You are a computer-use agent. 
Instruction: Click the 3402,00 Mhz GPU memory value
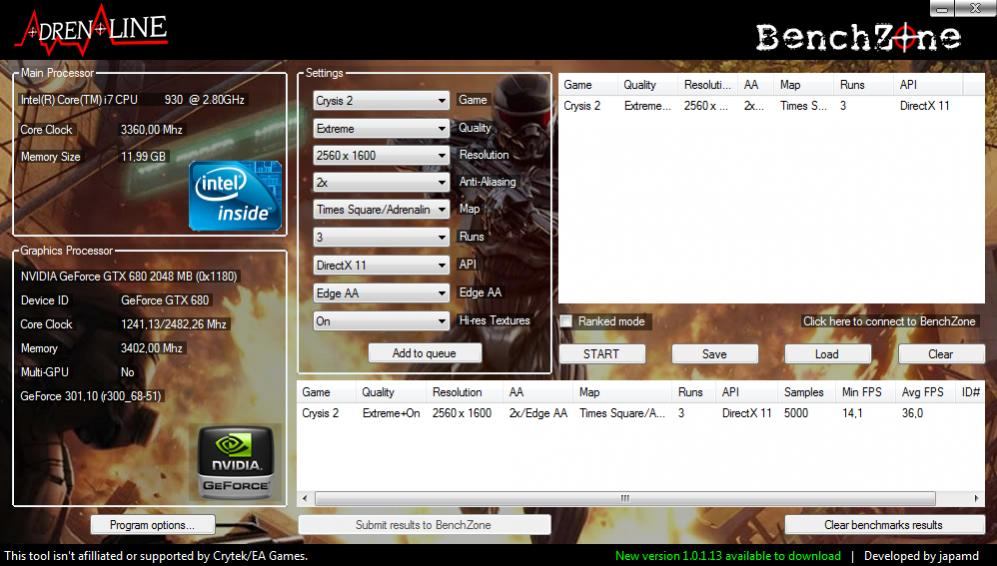point(152,349)
